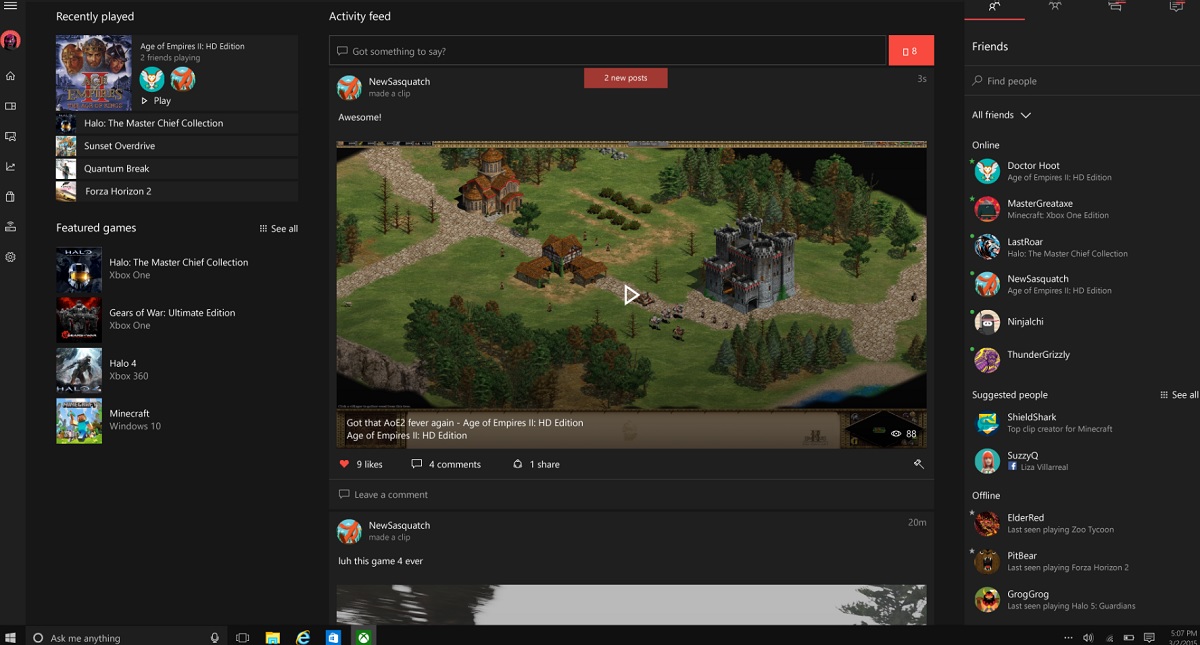
Task: Open Age of Empires II cover art
Action: pos(93,73)
